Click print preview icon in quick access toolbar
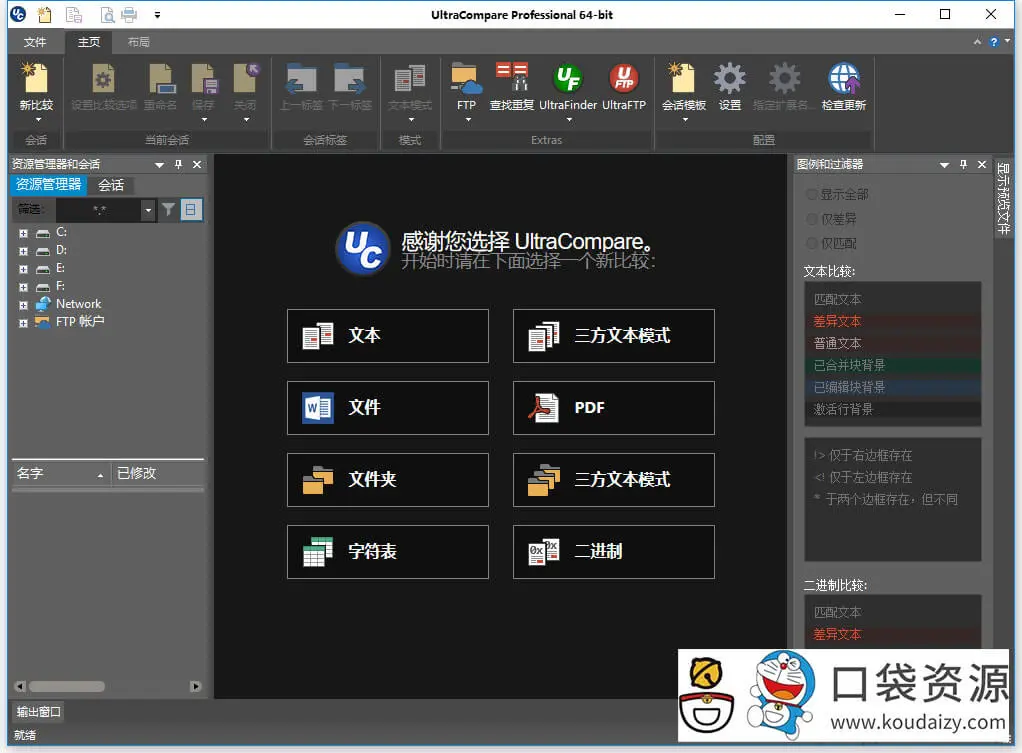1022x753 pixels. pyautogui.click(x=107, y=14)
